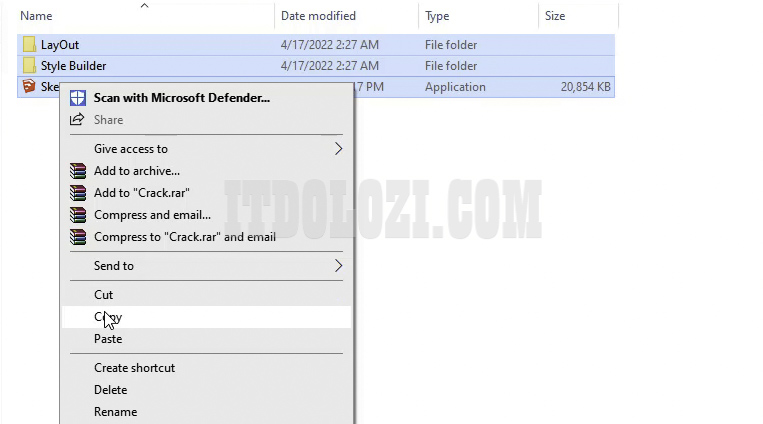This screenshot has height=424, width=763.
Task: Pick Rename from the context menu
Action: pos(115,412)
